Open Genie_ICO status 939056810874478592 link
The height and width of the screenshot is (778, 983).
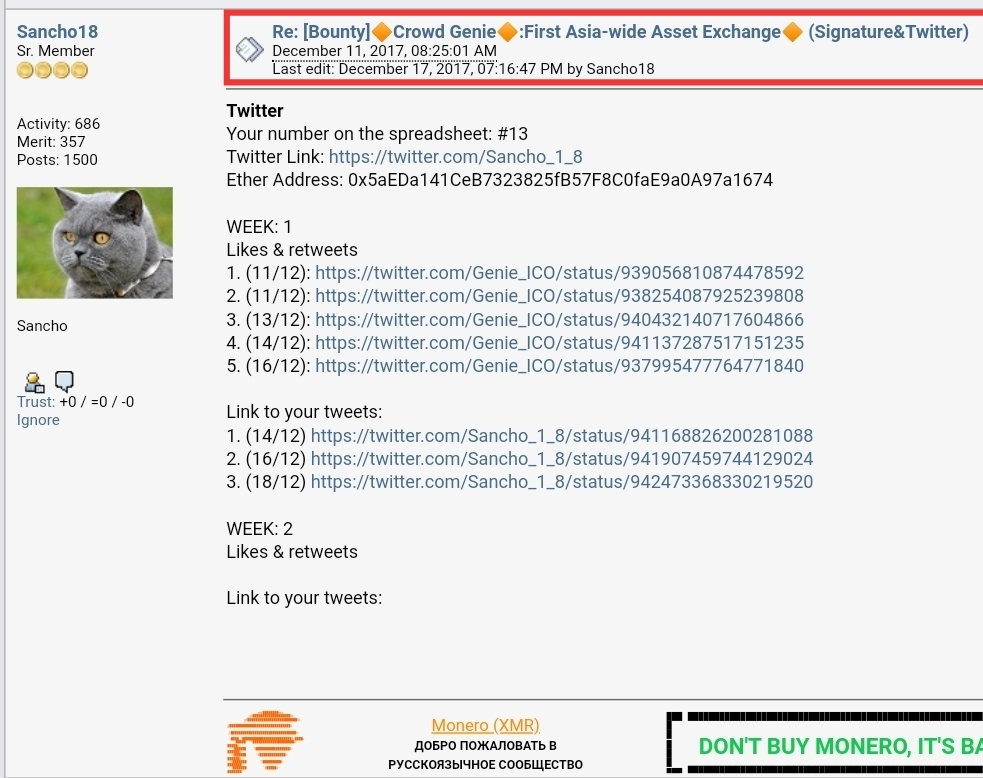click(x=559, y=273)
